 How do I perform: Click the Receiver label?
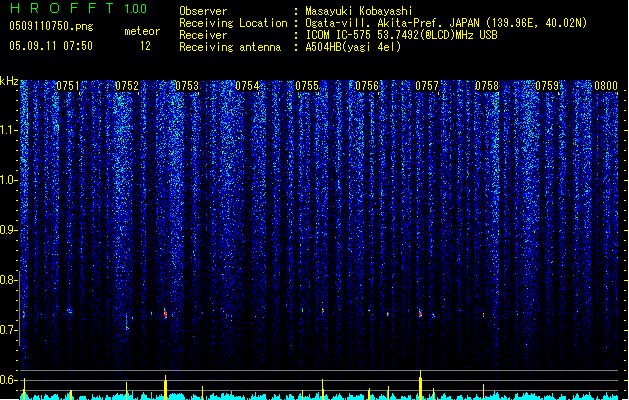tap(203, 35)
